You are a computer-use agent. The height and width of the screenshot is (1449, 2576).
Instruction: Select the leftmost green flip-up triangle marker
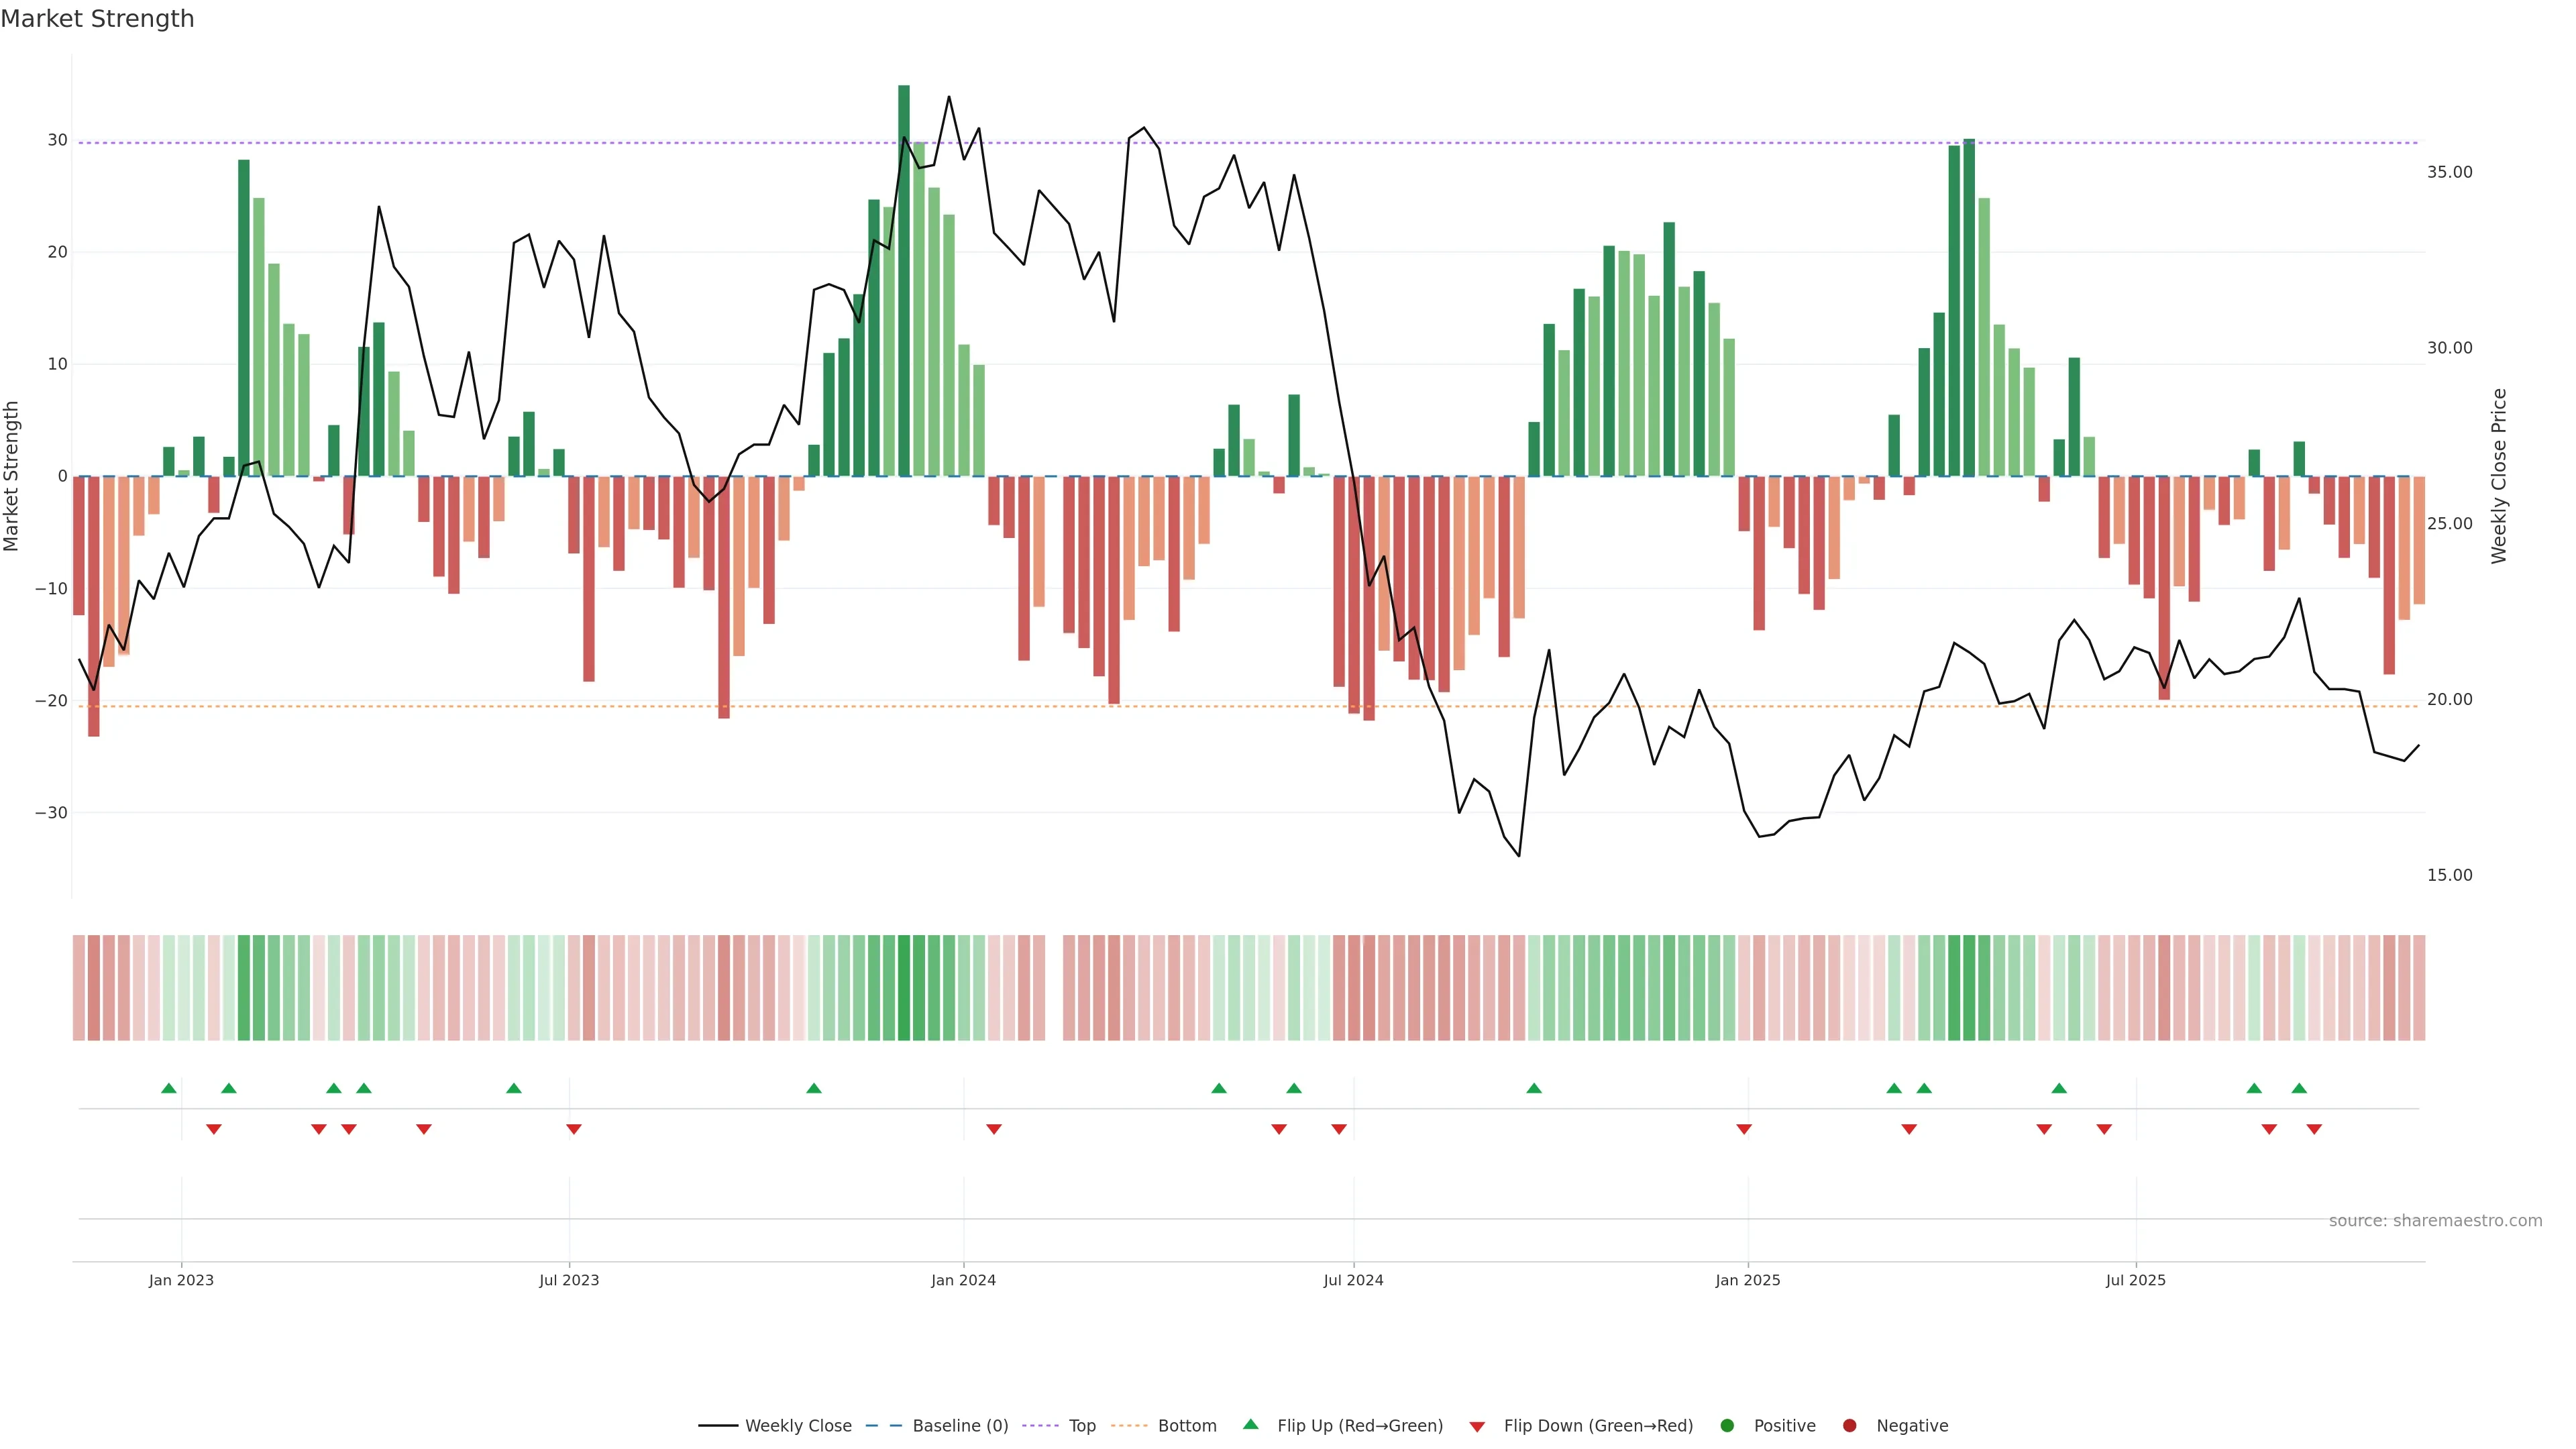coord(169,1088)
